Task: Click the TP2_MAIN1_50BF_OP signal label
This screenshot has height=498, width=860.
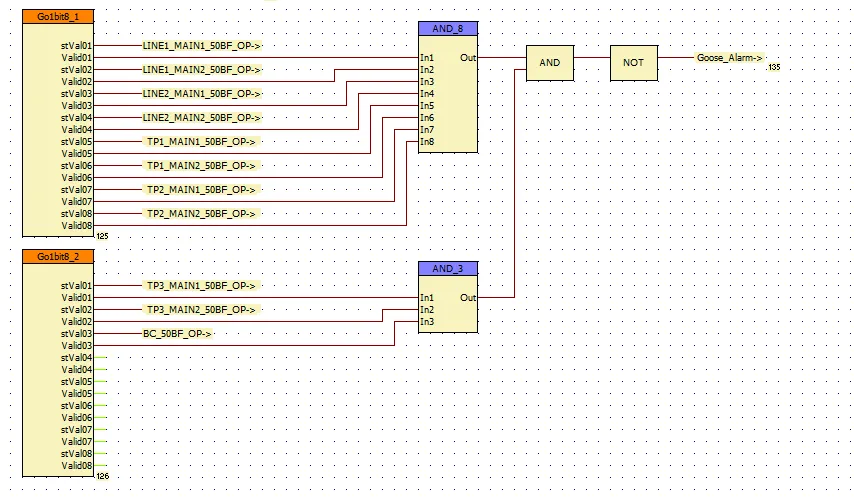Action: (201, 190)
